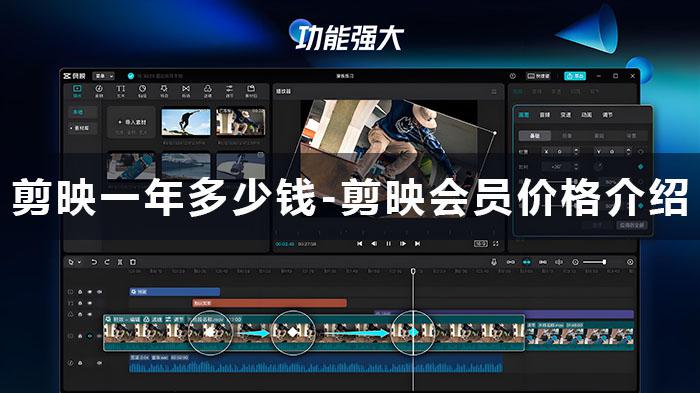The height and width of the screenshot is (393, 700).
Task: Select the Basic sub-tab in properties
Action: (535, 135)
